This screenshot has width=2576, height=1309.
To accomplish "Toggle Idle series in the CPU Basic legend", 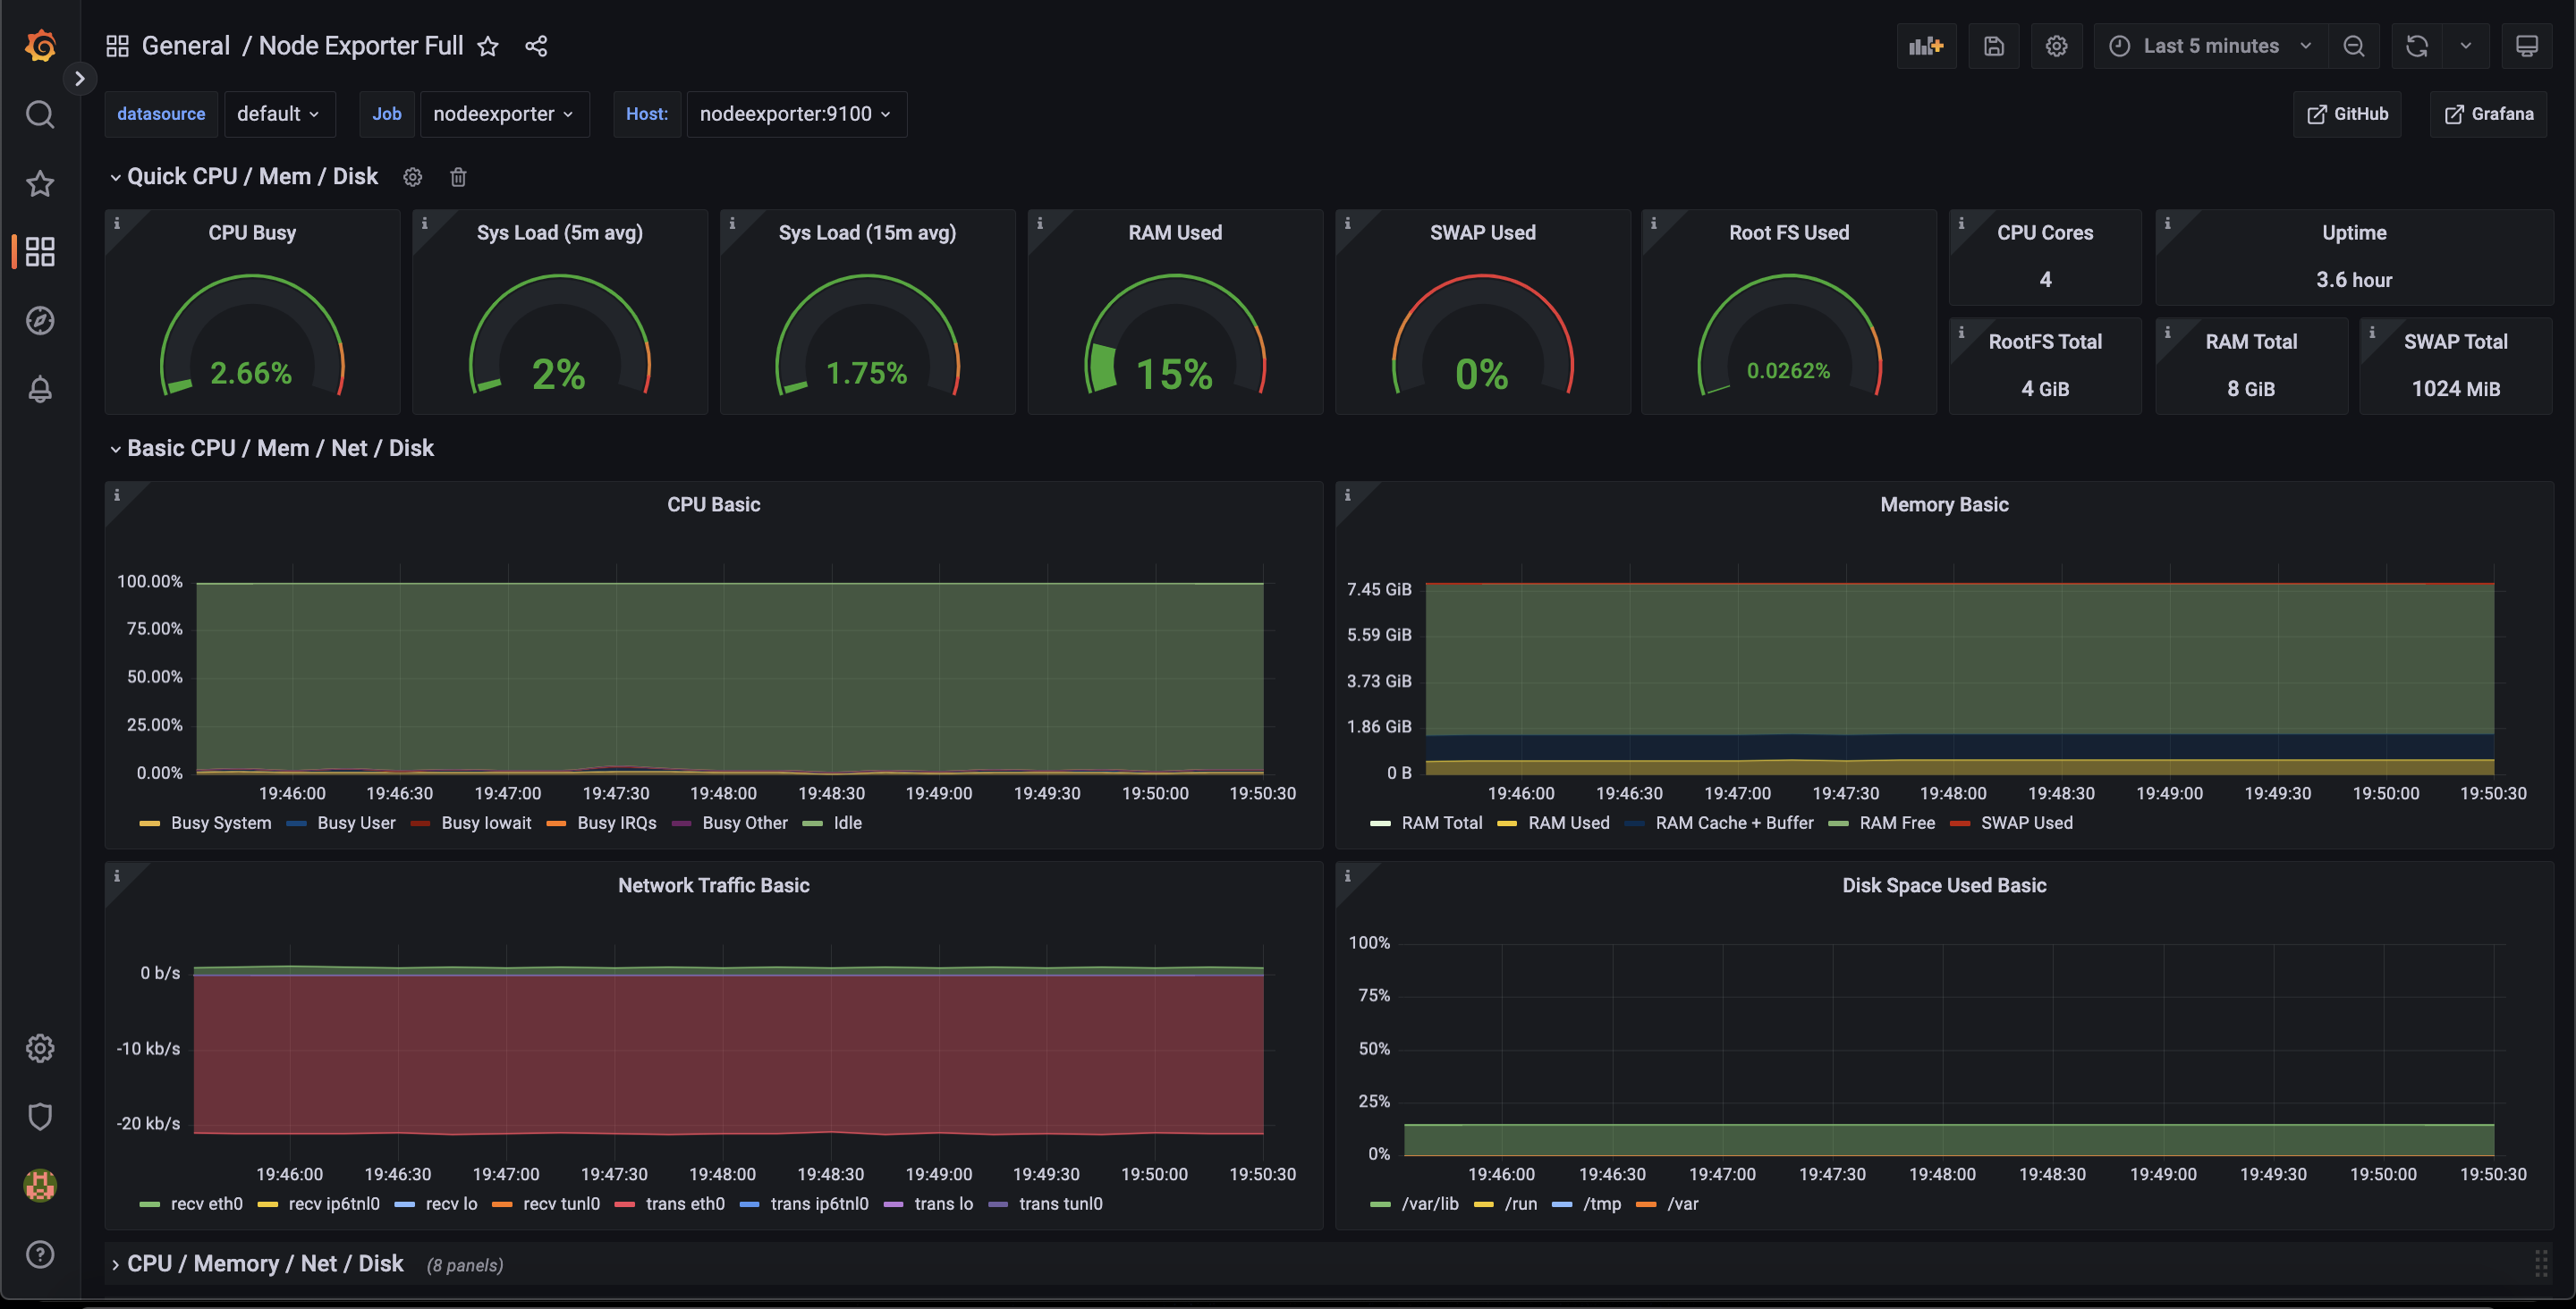I will (x=846, y=823).
